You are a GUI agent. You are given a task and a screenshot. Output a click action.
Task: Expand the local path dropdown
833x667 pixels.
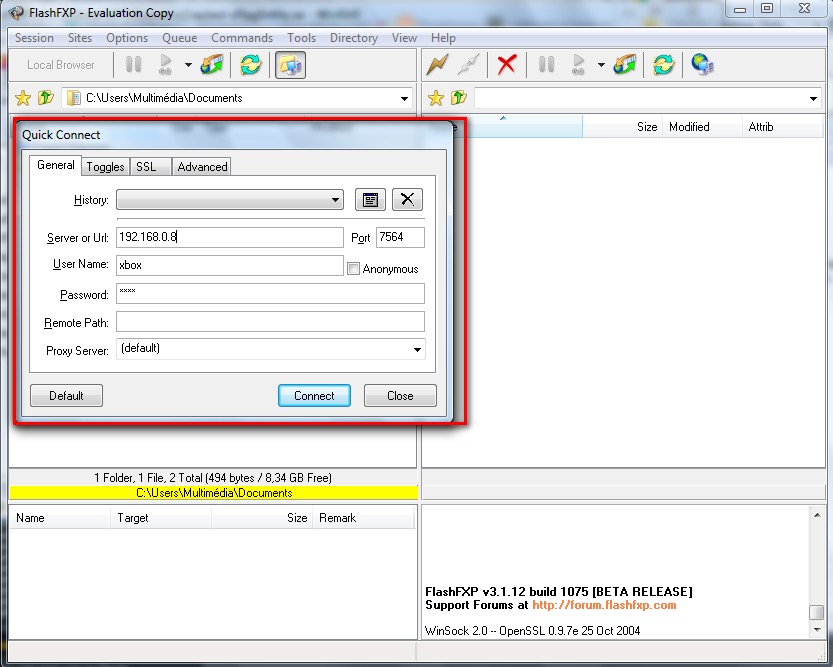click(x=404, y=98)
